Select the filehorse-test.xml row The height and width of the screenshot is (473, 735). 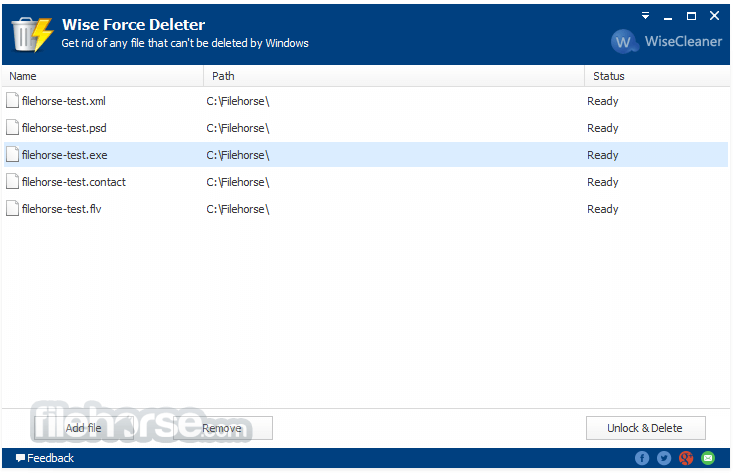click(x=366, y=101)
